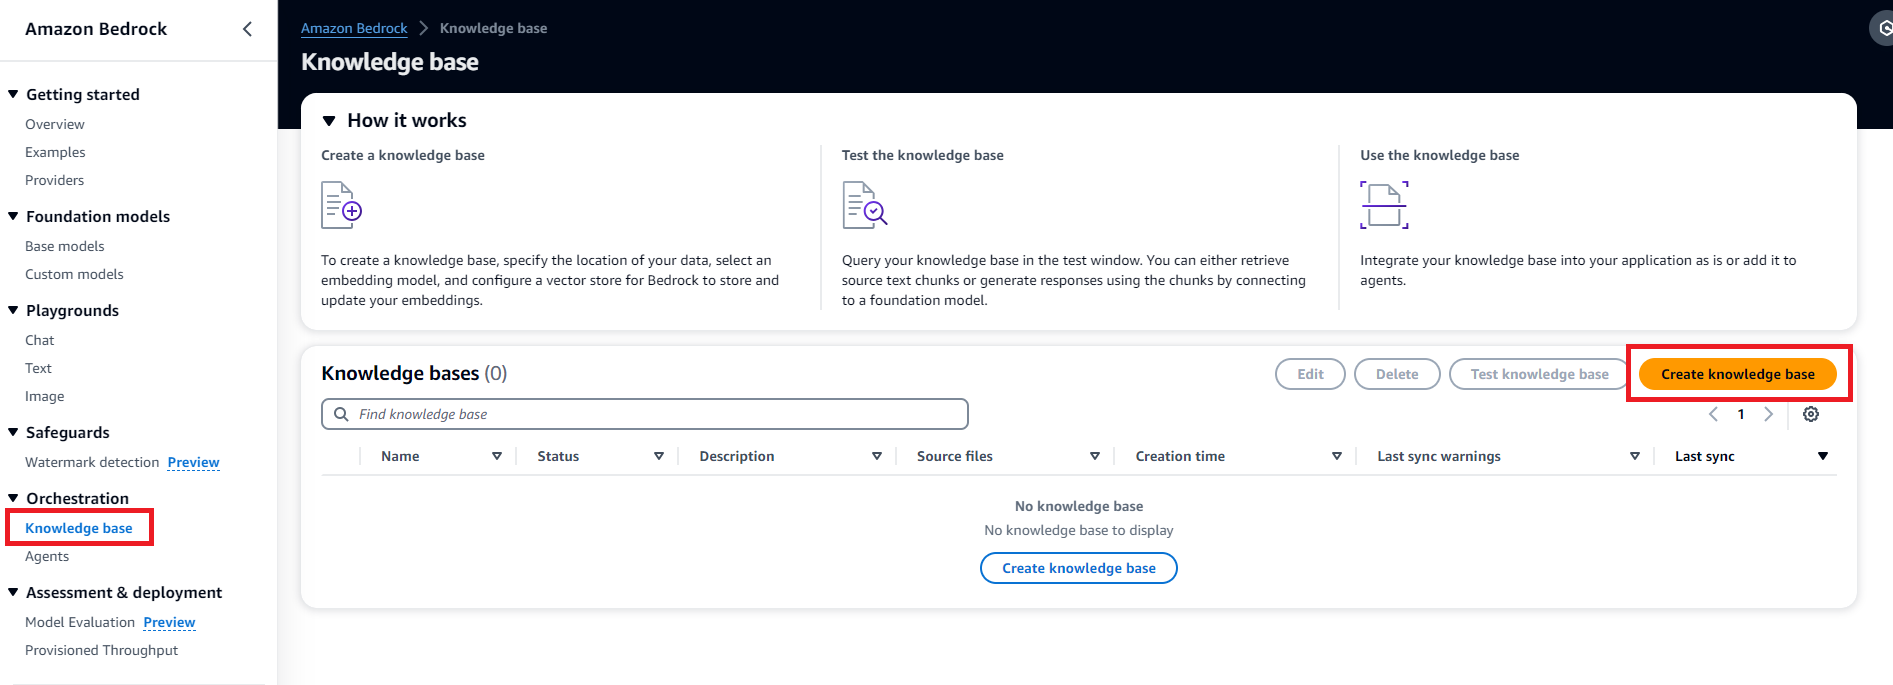This screenshot has width=1893, height=685.
Task: Collapse the Amazon Bedrock sidebar arrow
Action: (247, 29)
